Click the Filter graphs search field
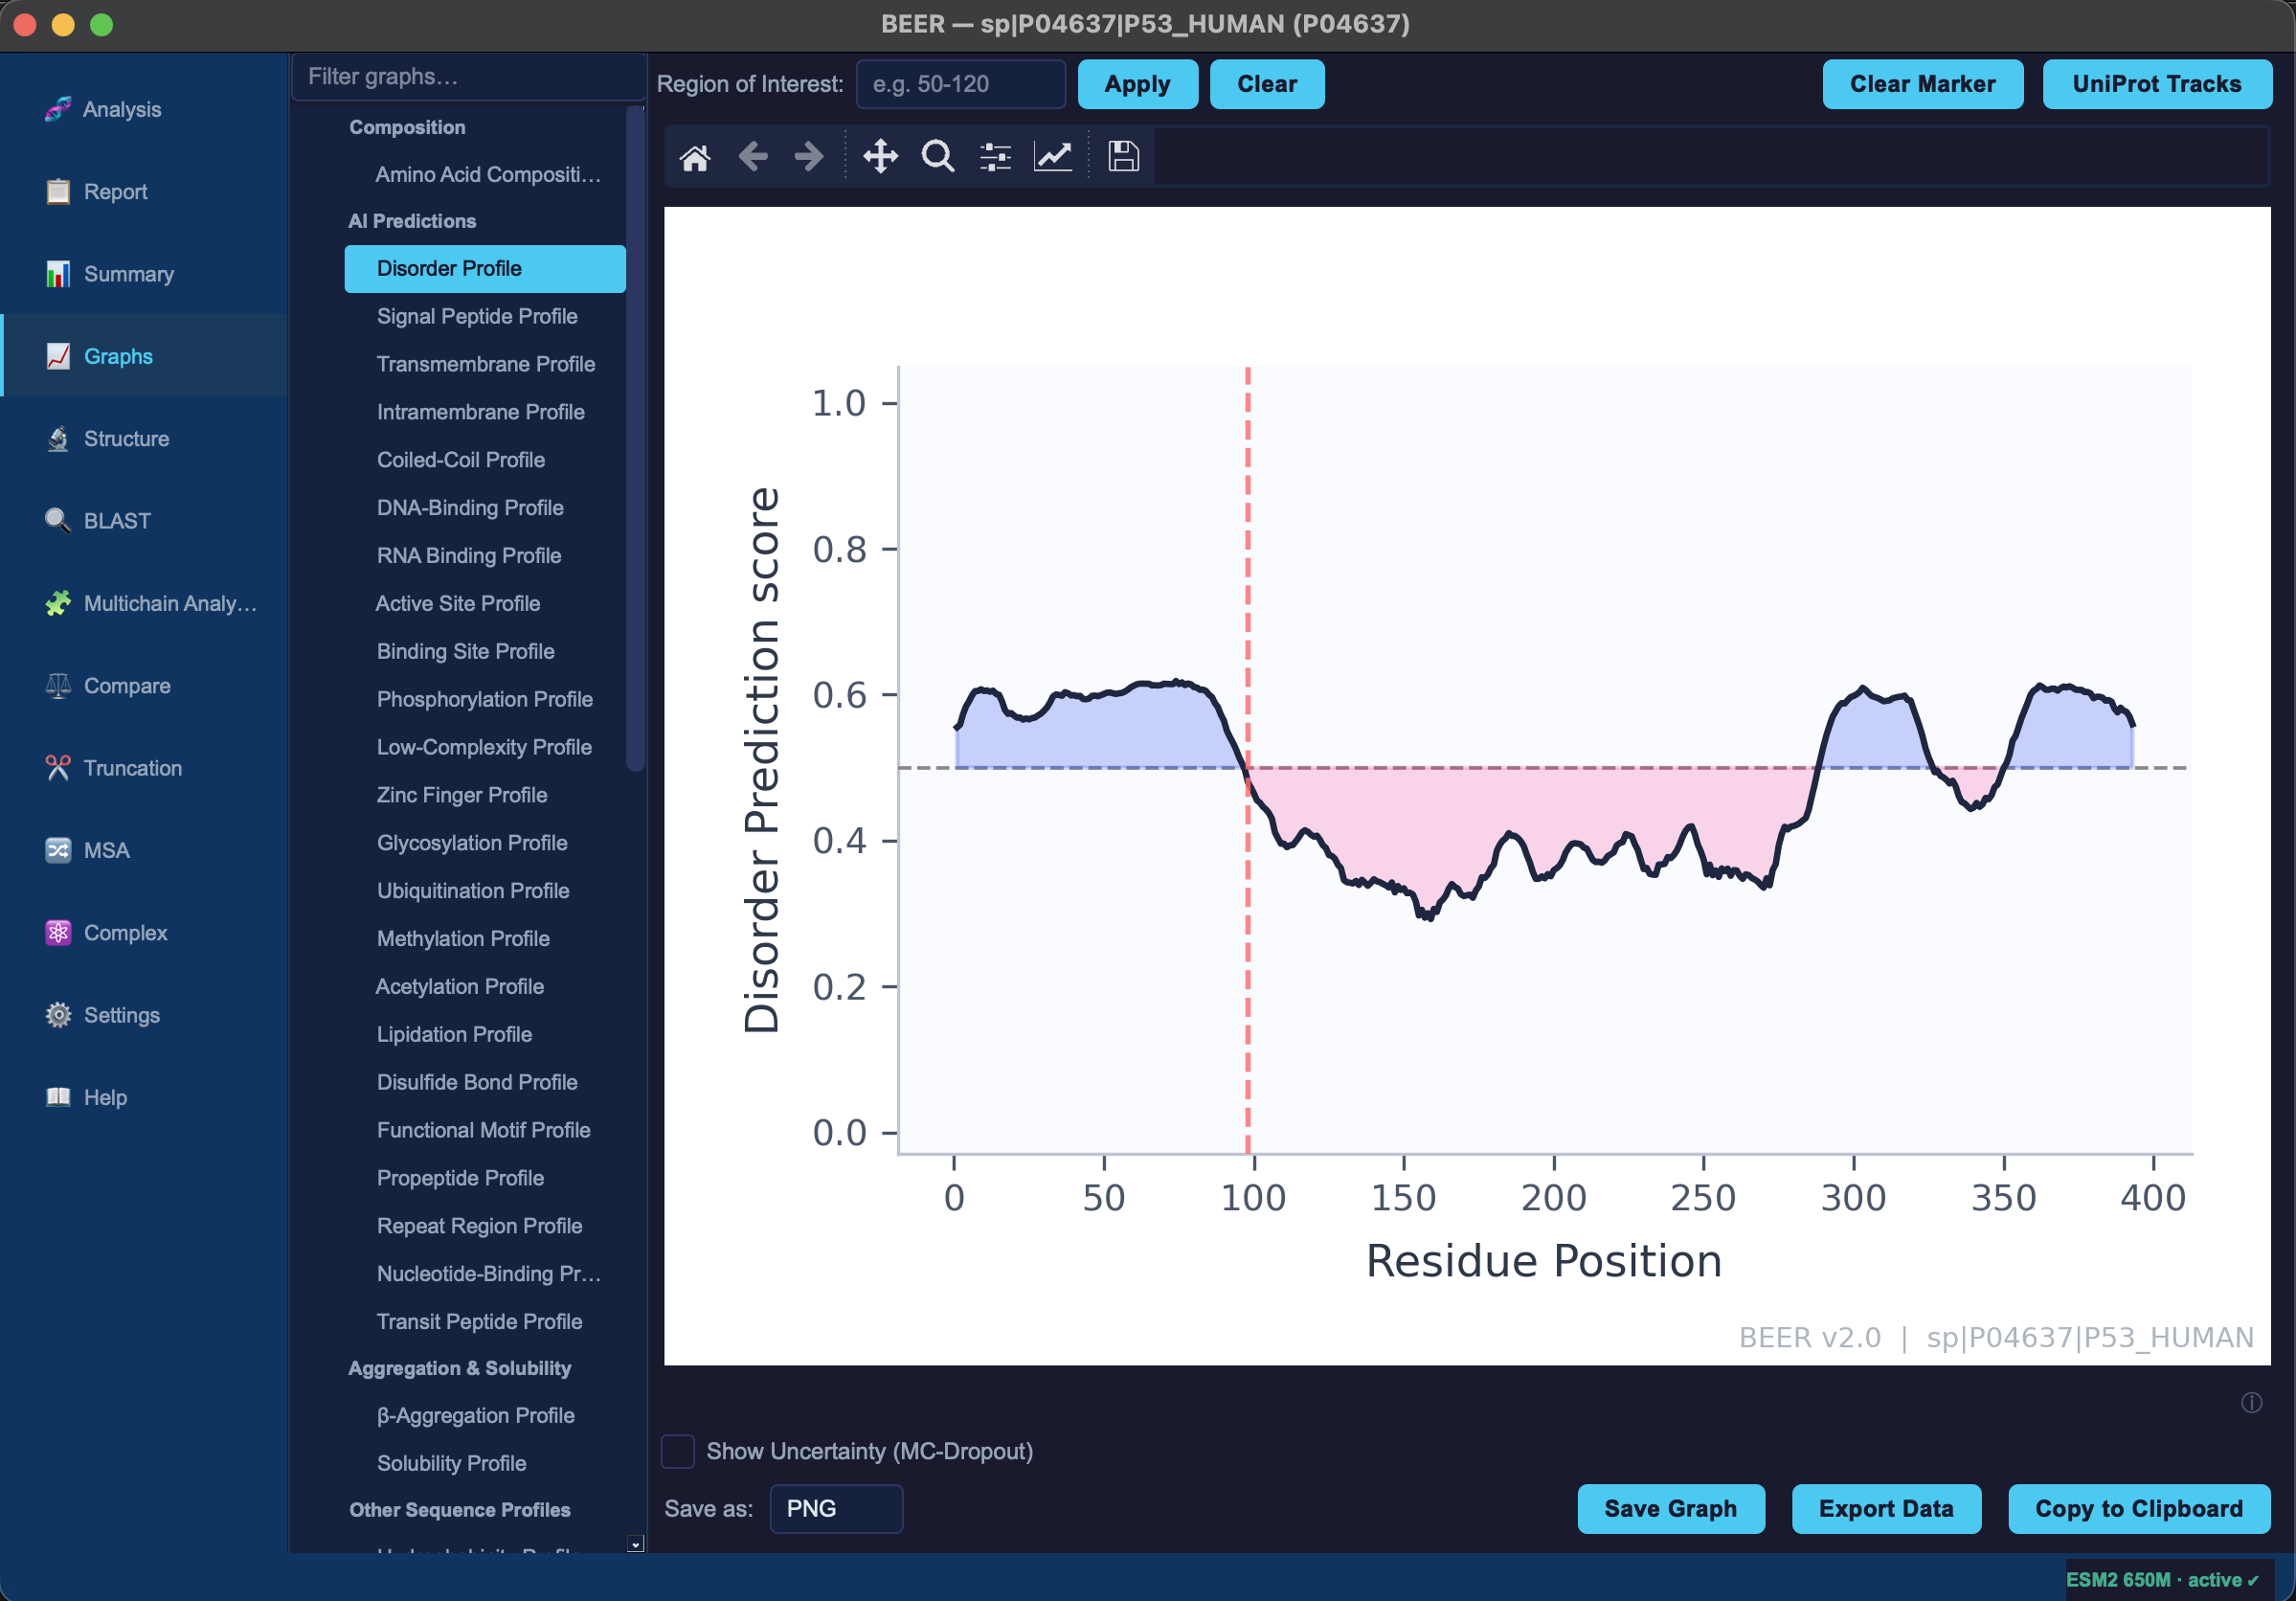Viewport: 2296px width, 1601px height. [x=468, y=77]
